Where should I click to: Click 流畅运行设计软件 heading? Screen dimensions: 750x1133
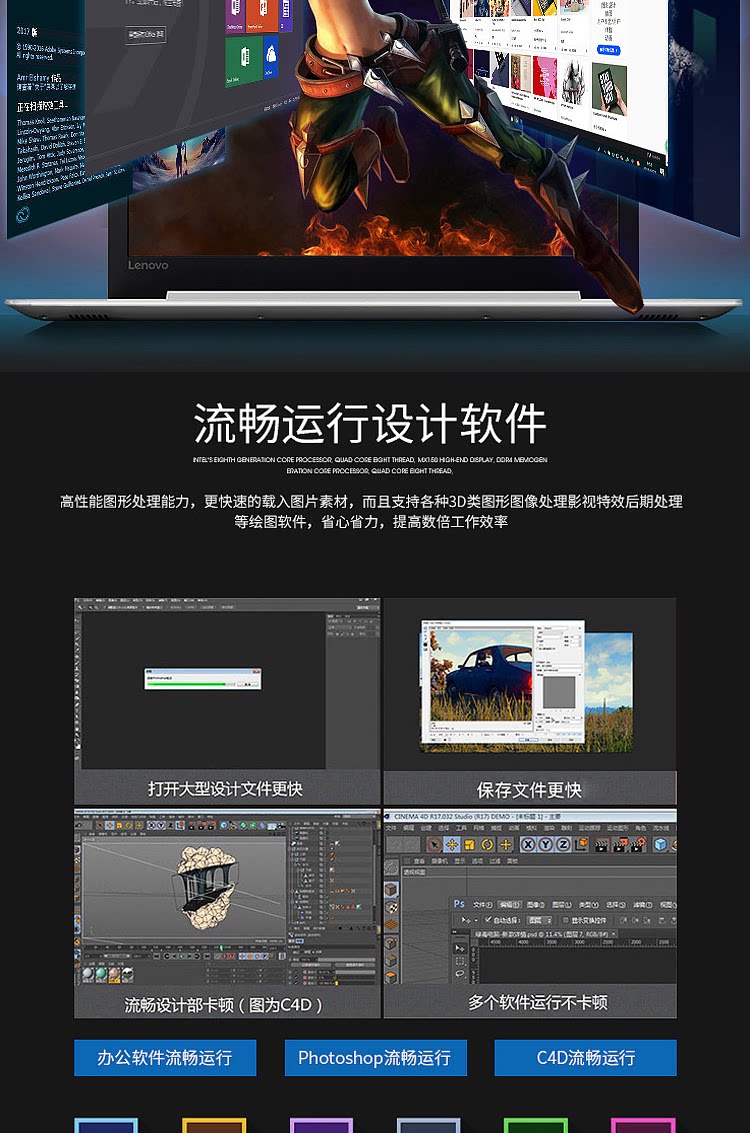tap(369, 423)
